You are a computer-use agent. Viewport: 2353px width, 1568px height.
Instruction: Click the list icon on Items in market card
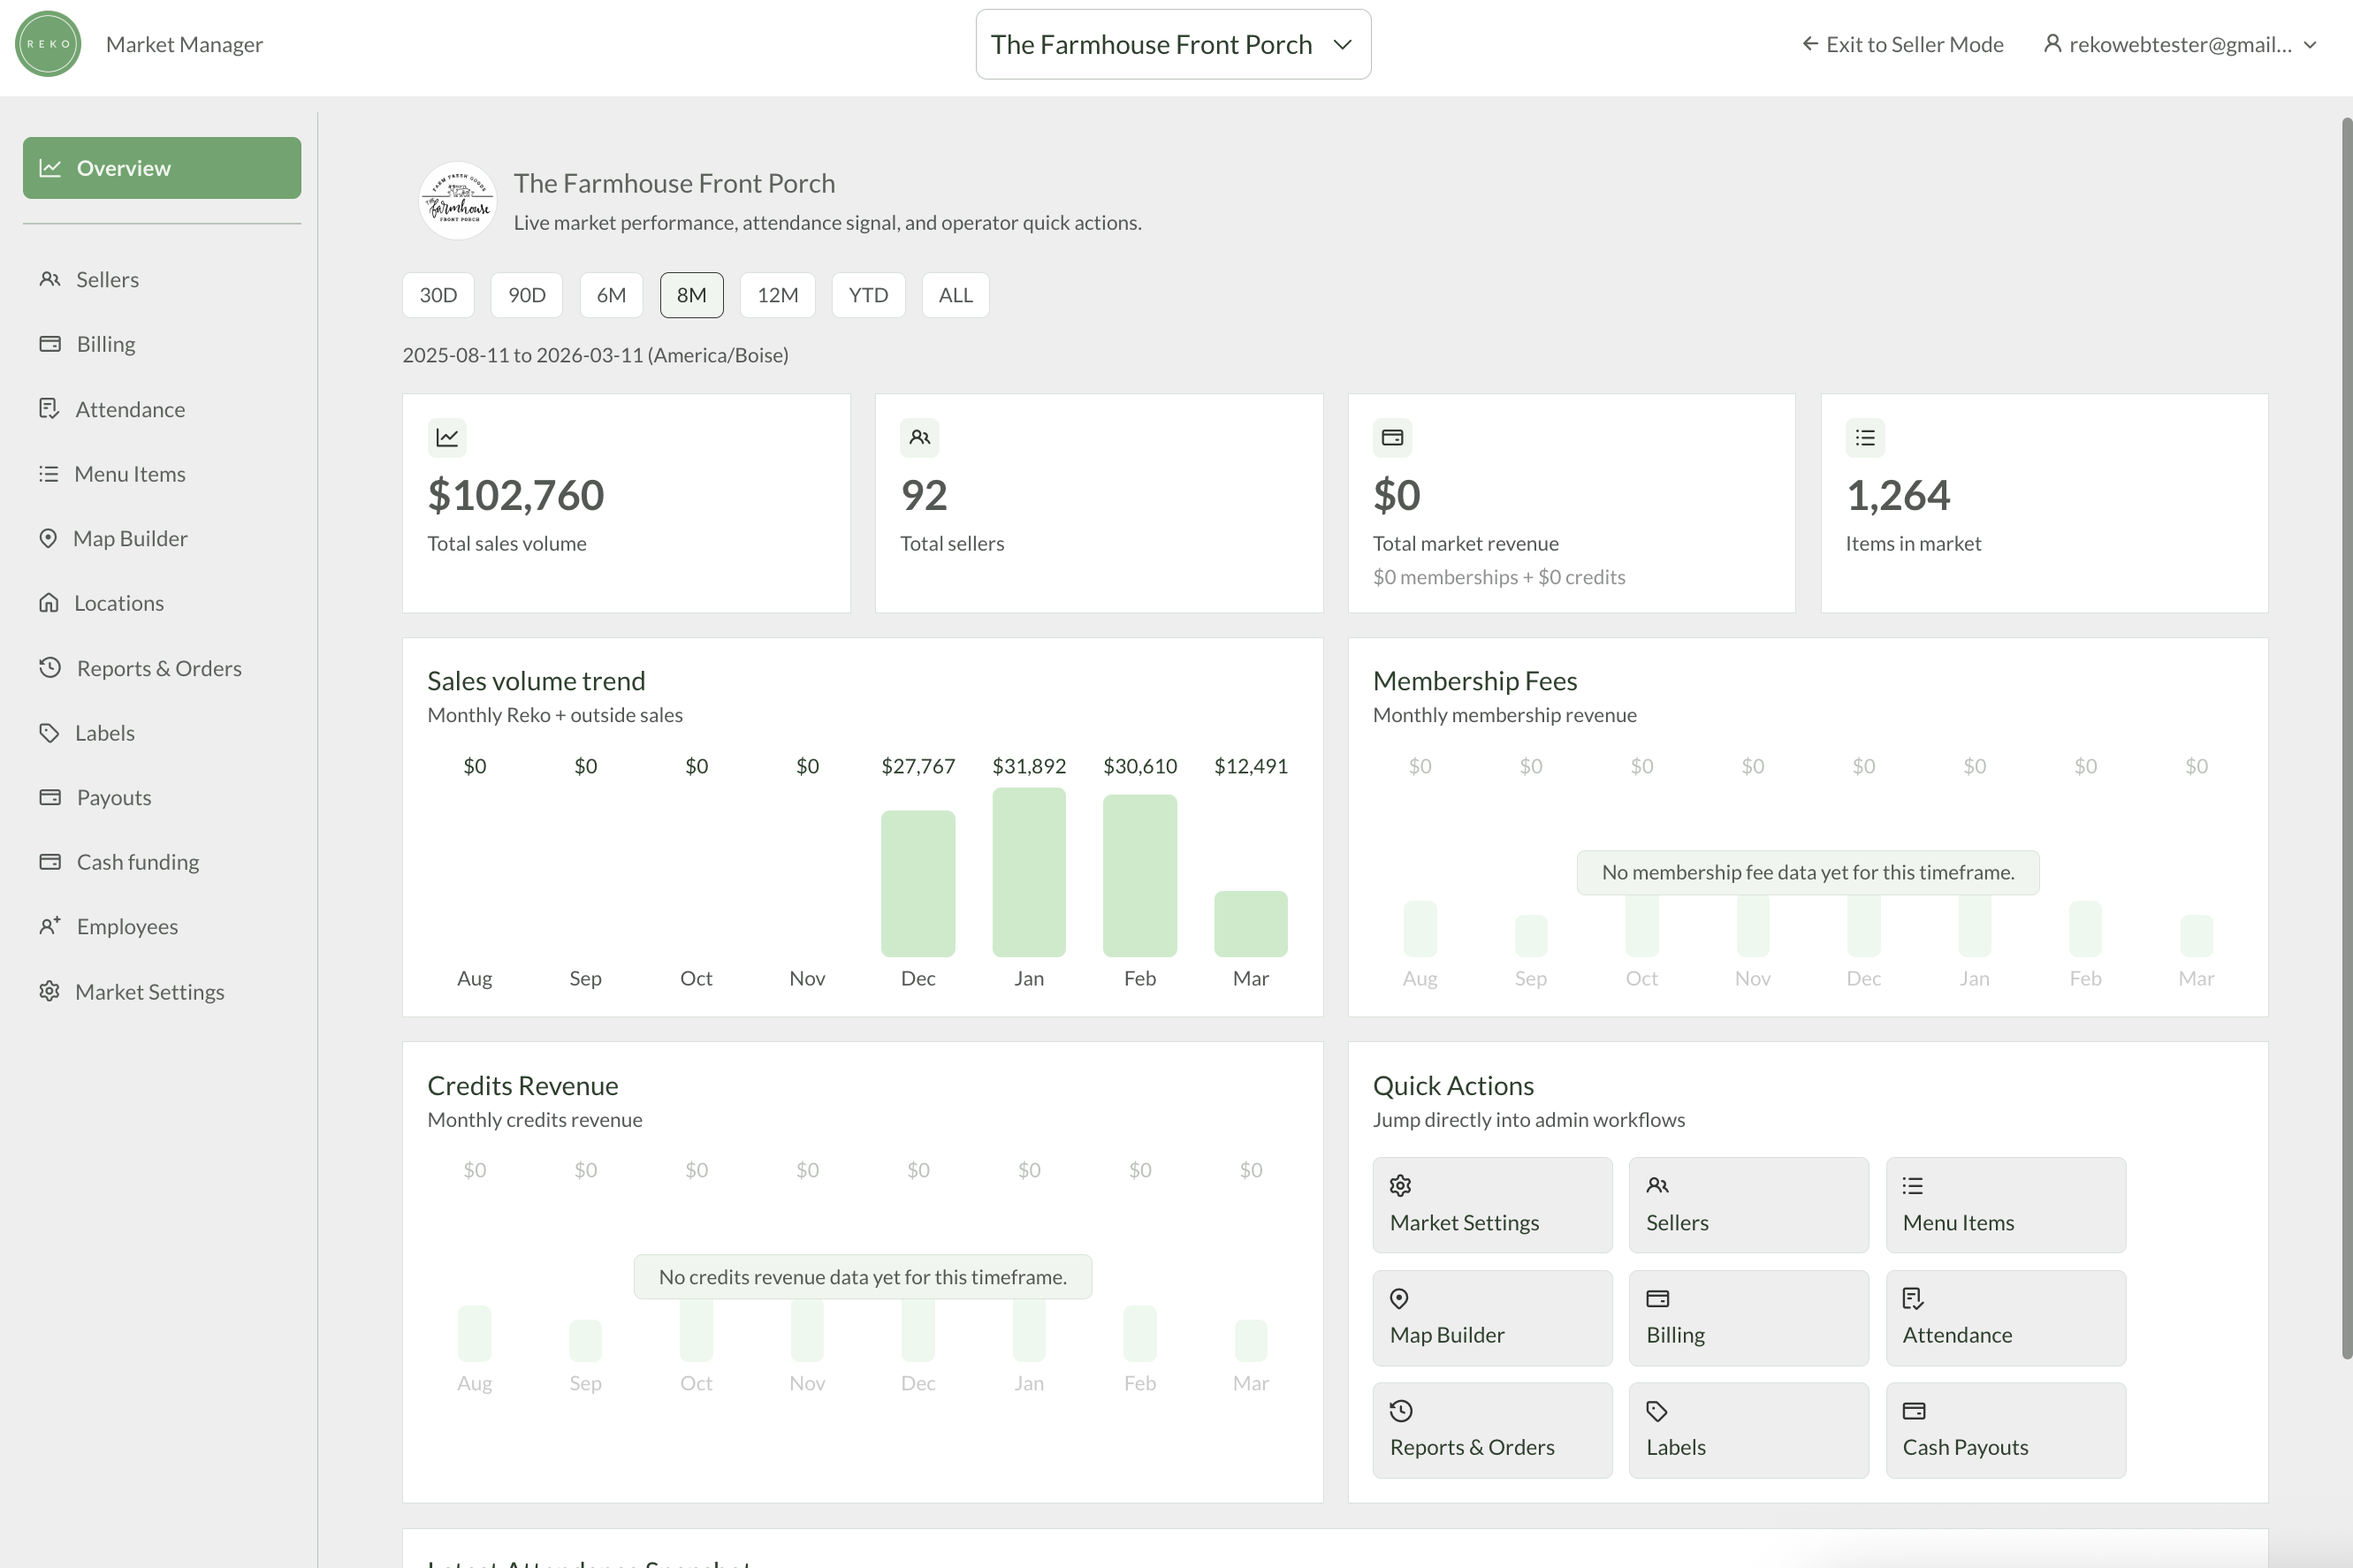click(1865, 437)
